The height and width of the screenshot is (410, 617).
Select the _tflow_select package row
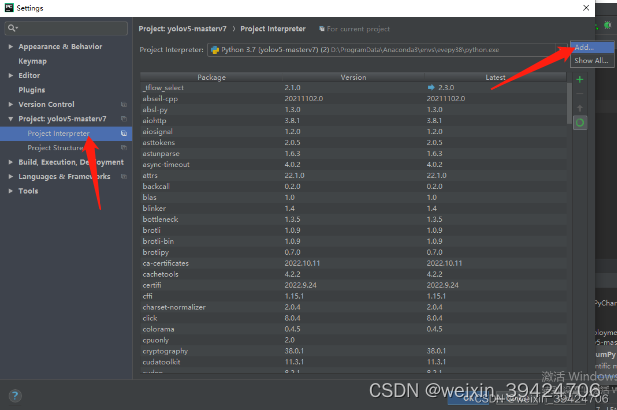click(353, 87)
